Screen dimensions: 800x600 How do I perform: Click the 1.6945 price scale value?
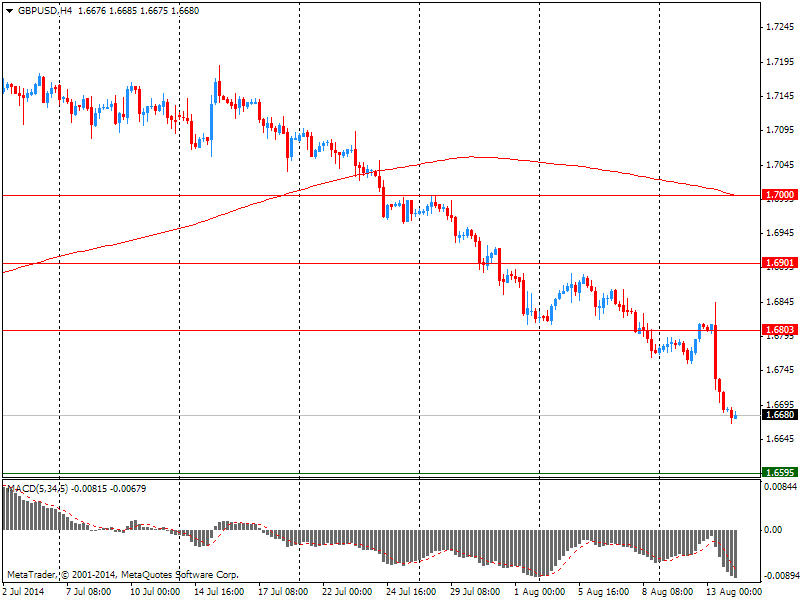[781, 233]
